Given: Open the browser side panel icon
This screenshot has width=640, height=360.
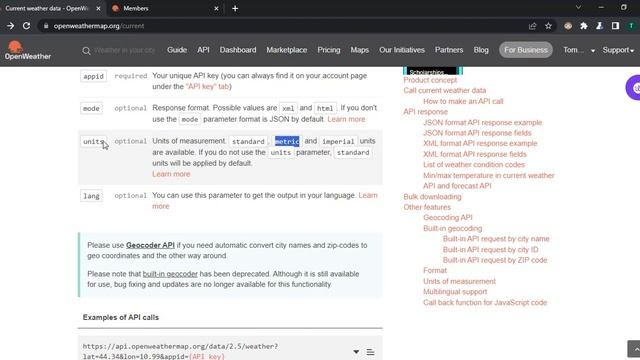Looking at the screenshot, I should [615, 26].
